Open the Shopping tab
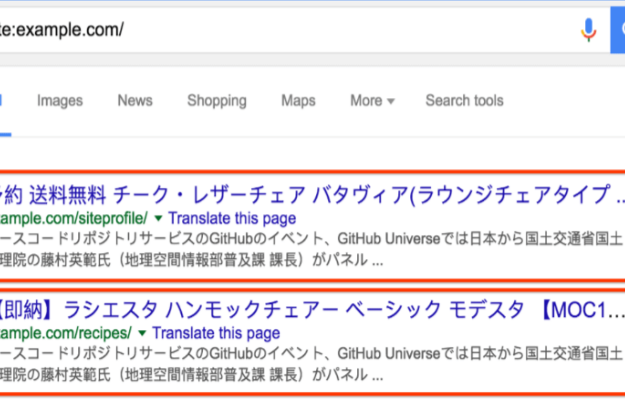Viewport: 625px width, 404px height. point(217,100)
